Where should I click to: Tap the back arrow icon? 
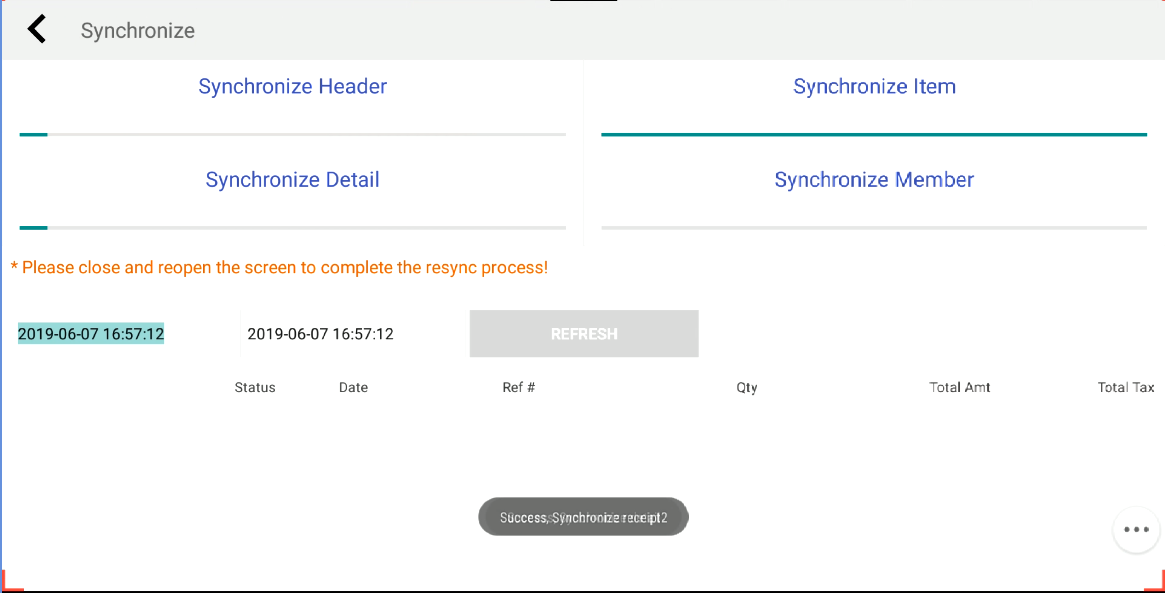coord(37,29)
